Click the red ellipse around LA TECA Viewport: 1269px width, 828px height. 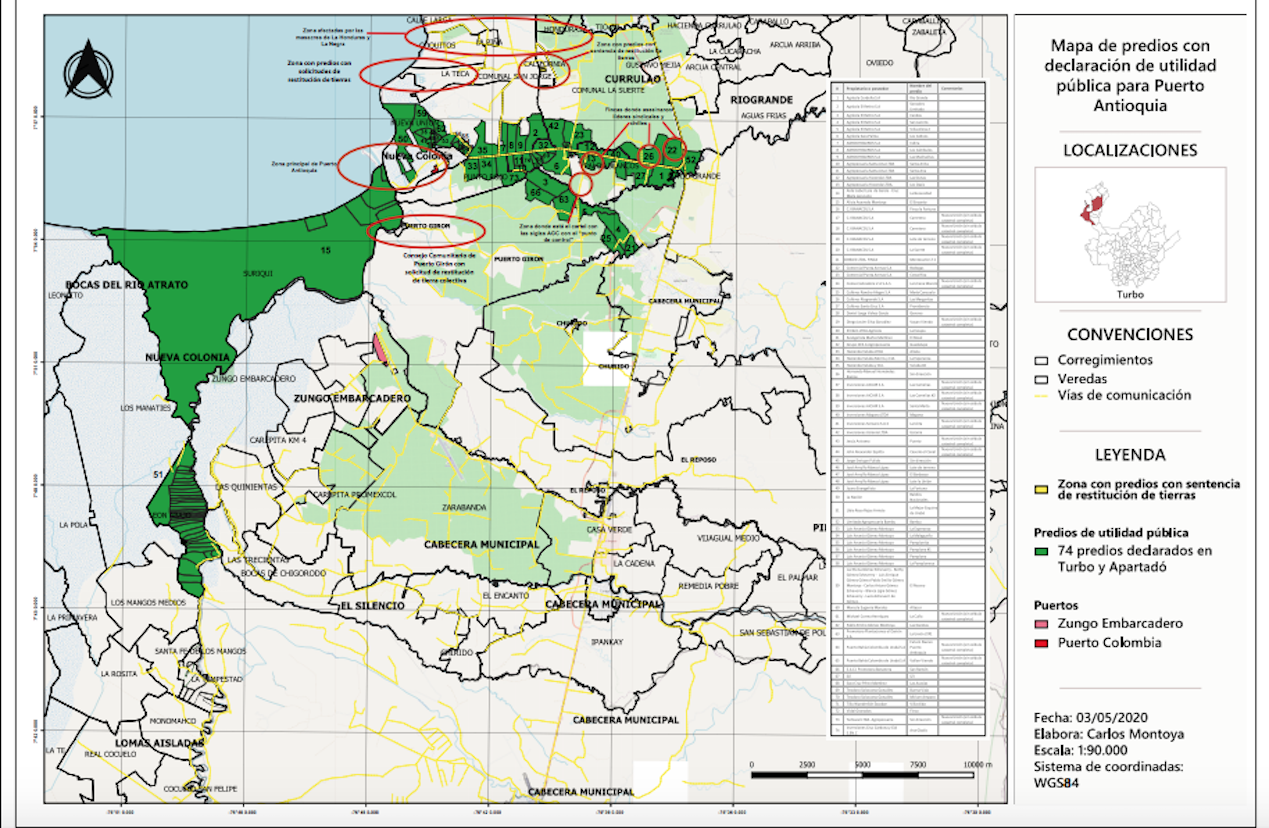[413, 74]
